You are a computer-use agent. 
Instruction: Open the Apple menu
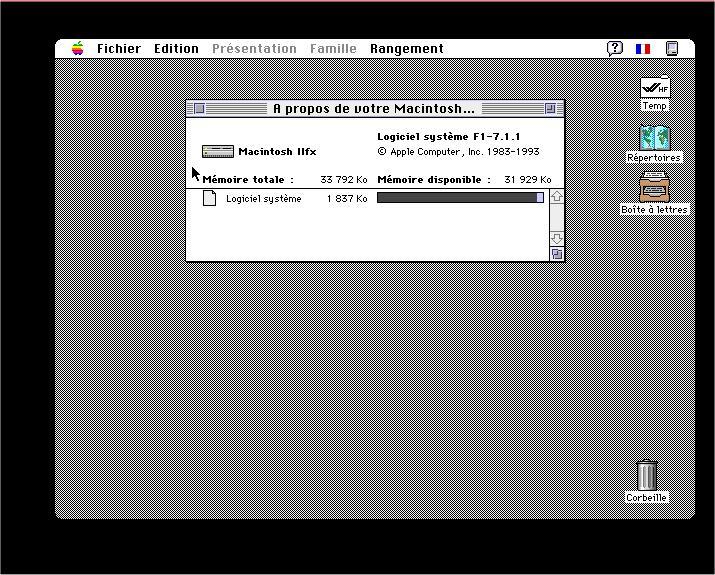[78, 48]
